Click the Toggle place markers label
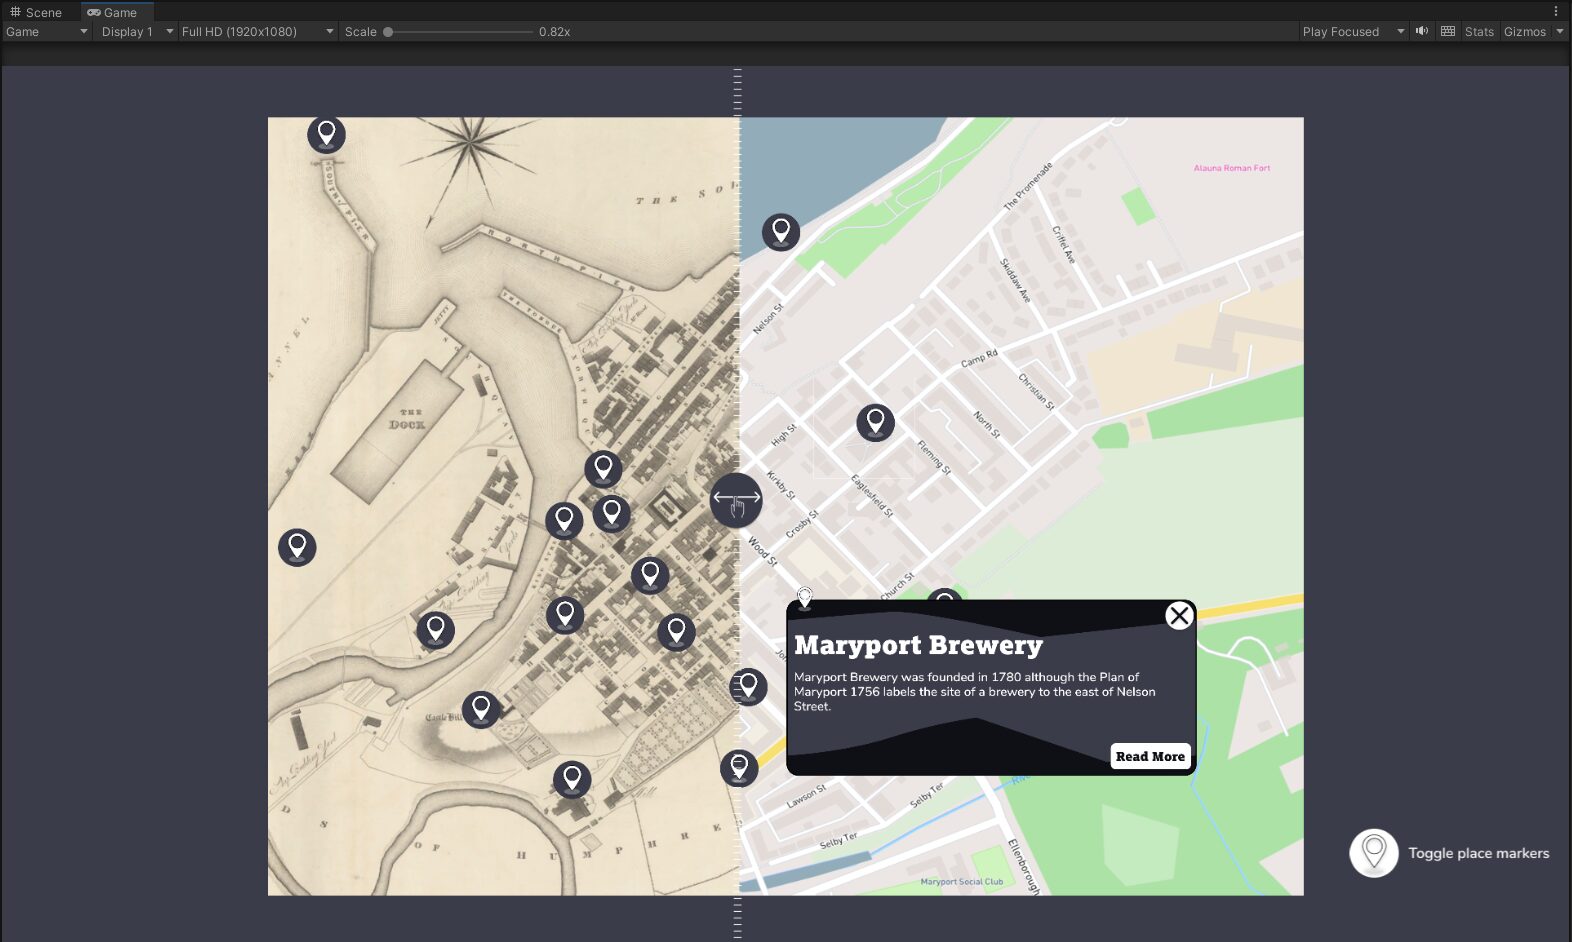The image size is (1572, 942). point(1478,853)
